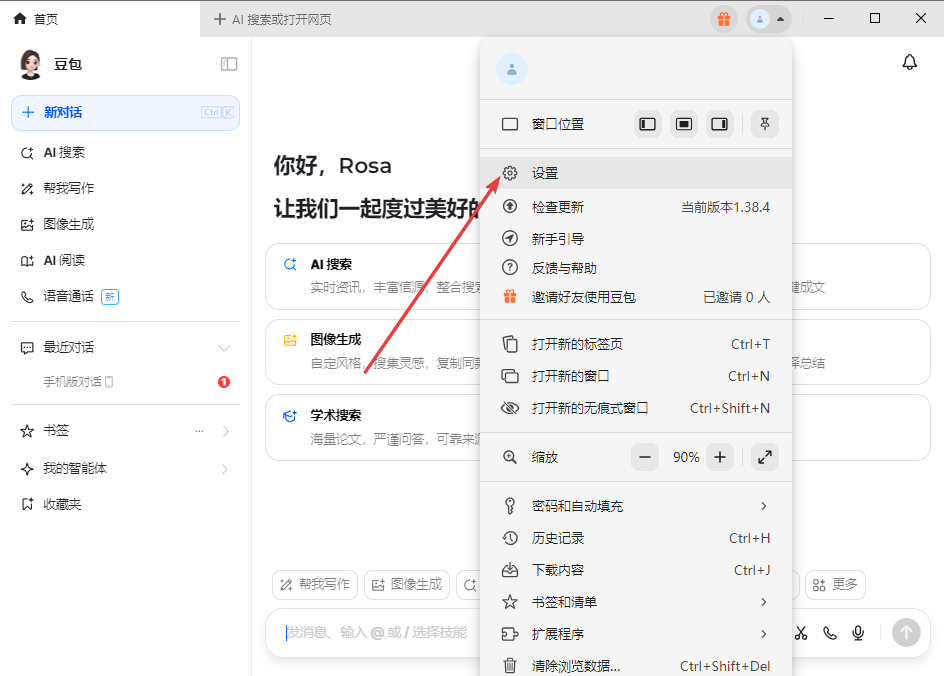Viewport: 944px width, 676px height.
Task: Pin the window on top
Action: click(x=765, y=124)
